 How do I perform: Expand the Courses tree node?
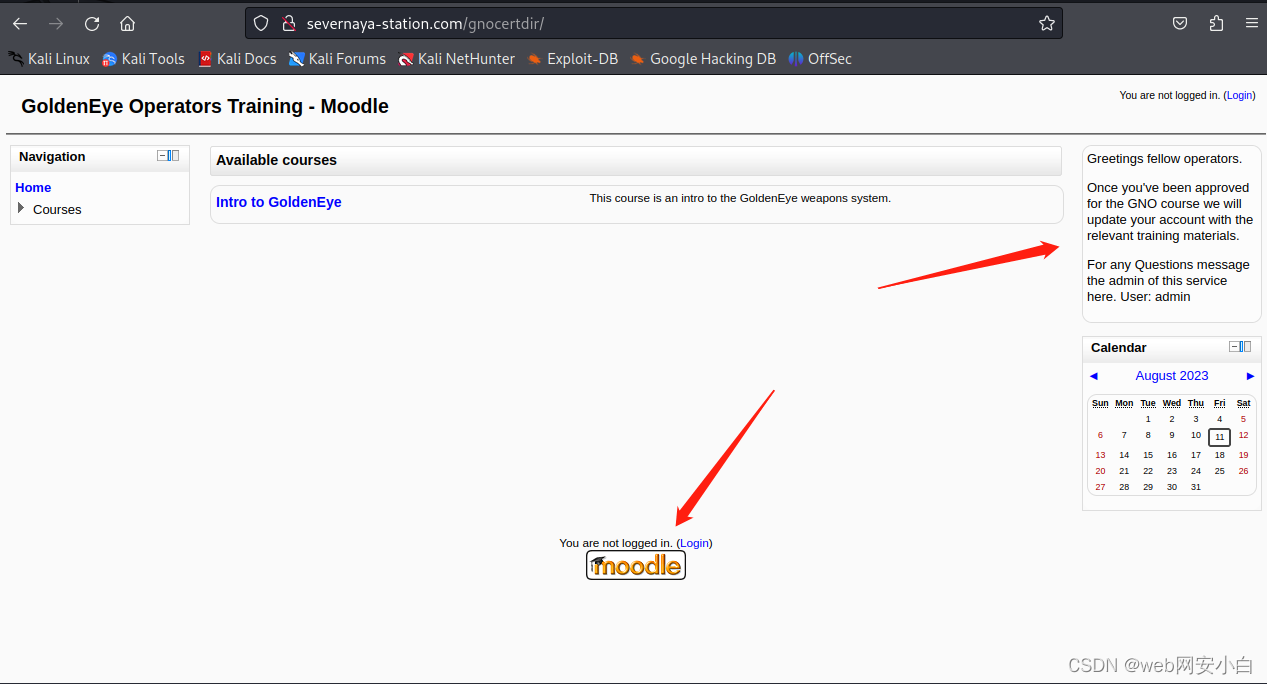tap(21, 208)
